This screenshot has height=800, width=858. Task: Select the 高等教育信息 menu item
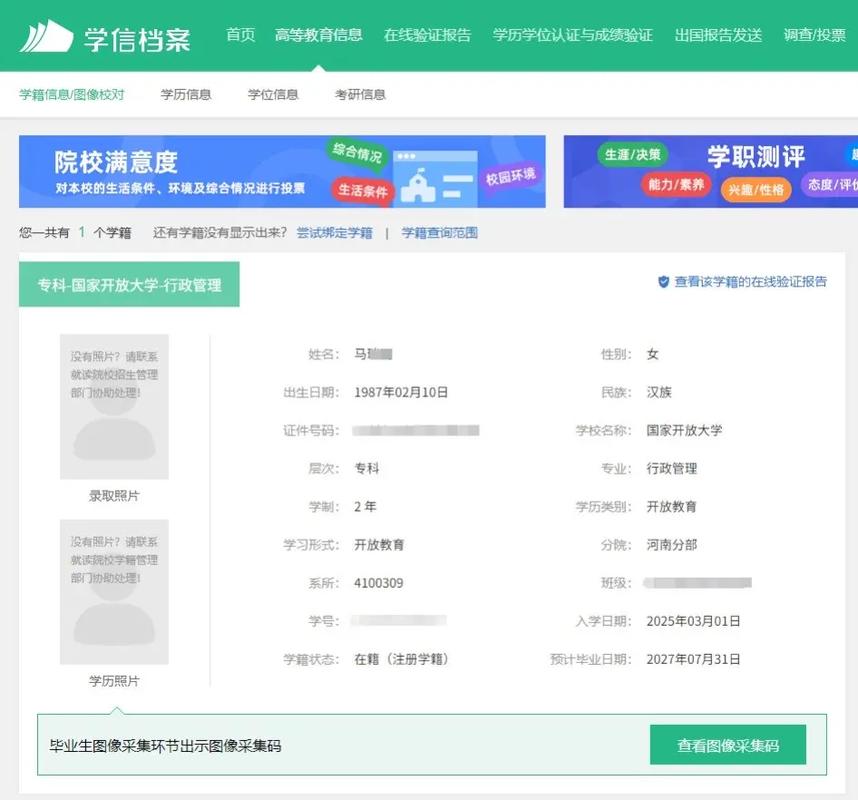click(x=318, y=35)
